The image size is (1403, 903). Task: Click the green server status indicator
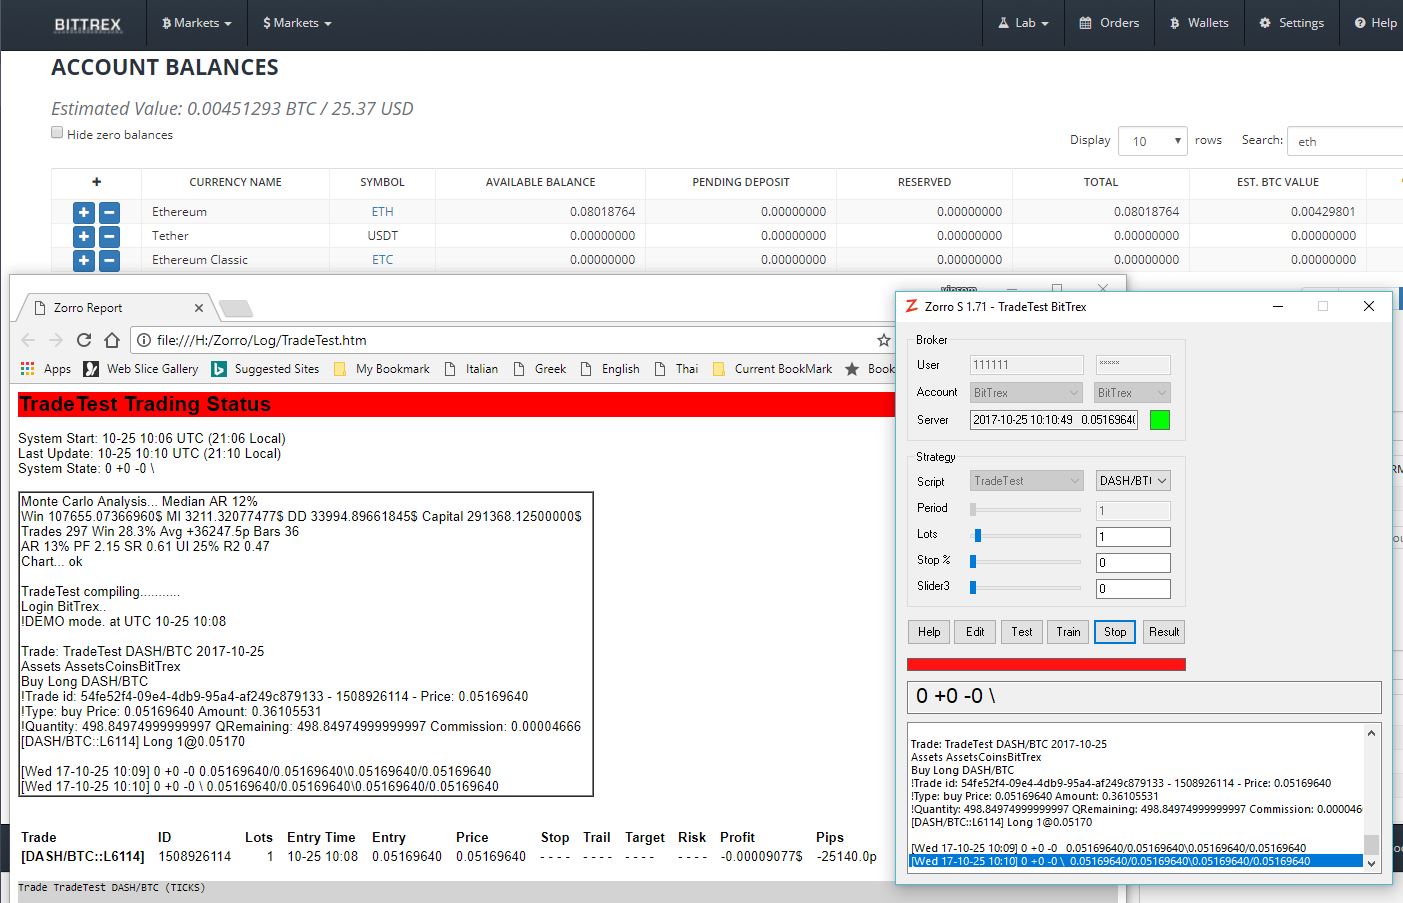pyautogui.click(x=1159, y=420)
